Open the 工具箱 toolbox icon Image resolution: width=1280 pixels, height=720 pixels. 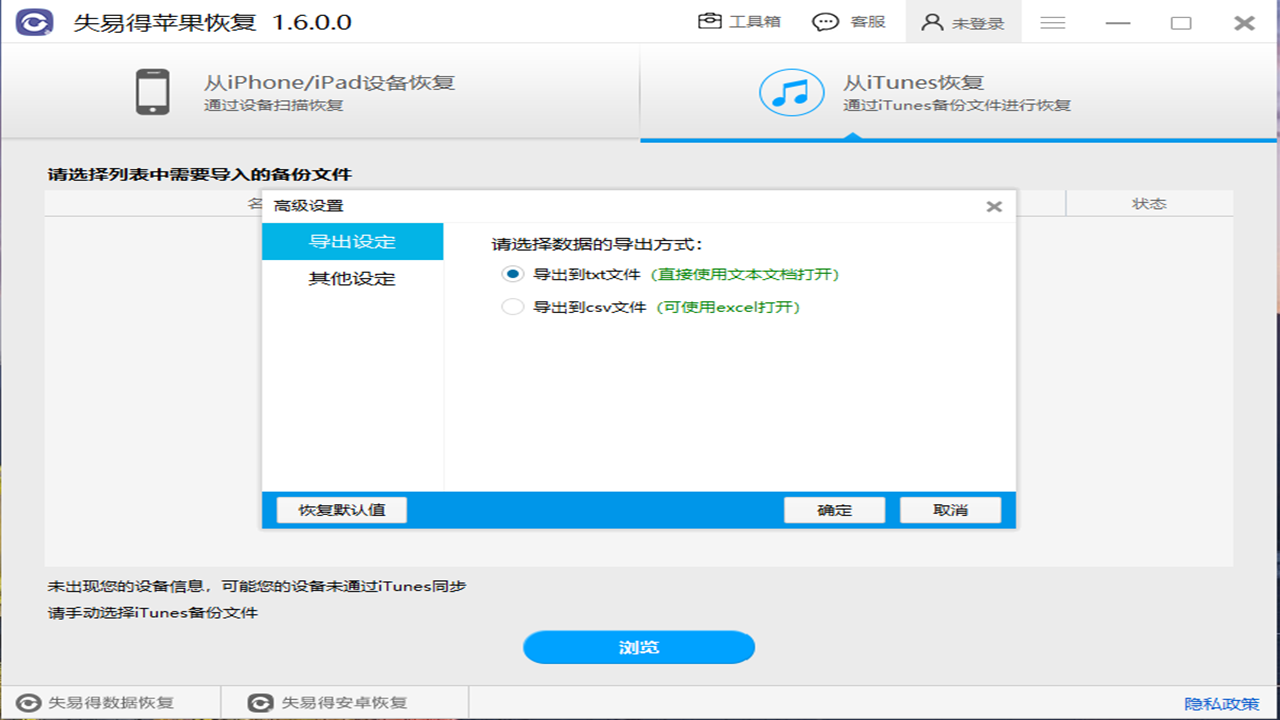pyautogui.click(x=710, y=22)
